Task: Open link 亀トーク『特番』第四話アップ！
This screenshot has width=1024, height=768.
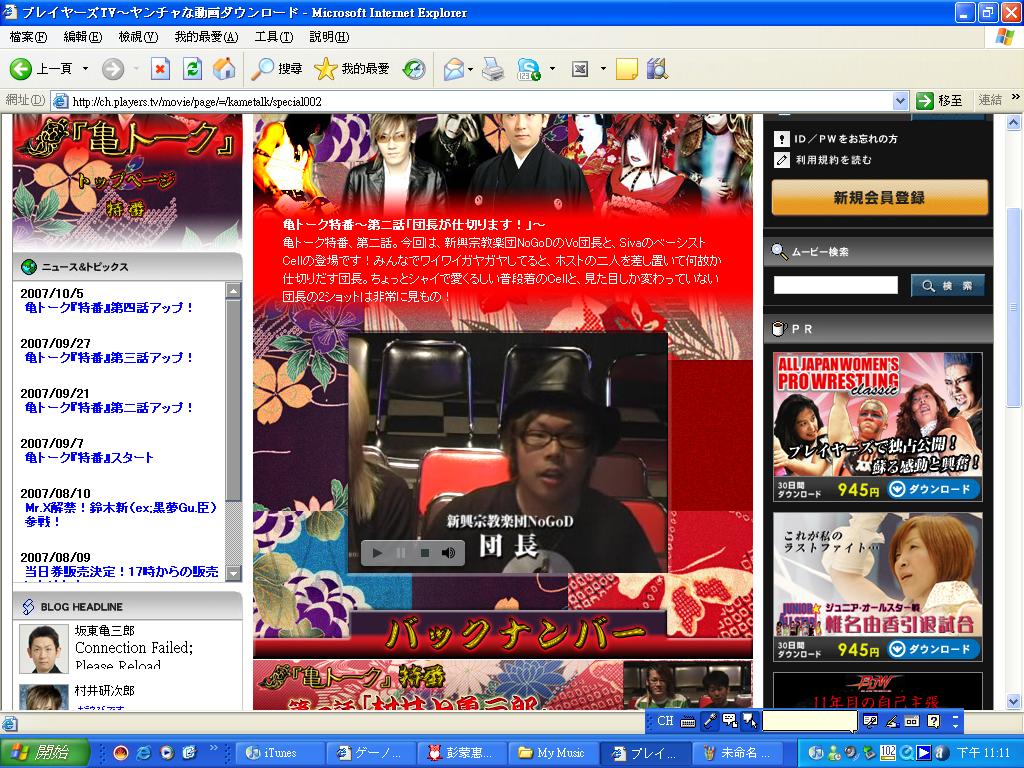Action: tap(109, 308)
